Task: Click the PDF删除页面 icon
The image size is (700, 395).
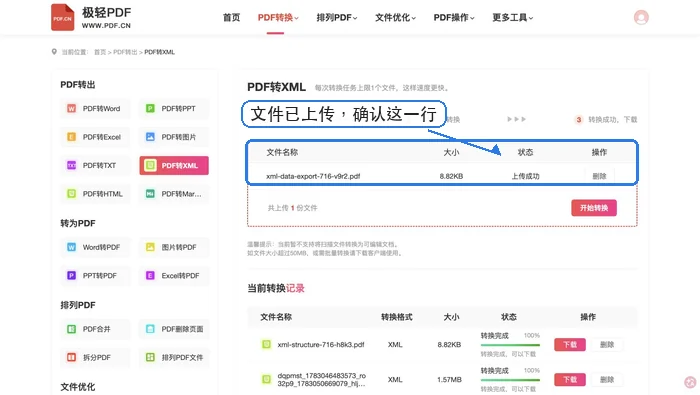Action: pos(150,329)
